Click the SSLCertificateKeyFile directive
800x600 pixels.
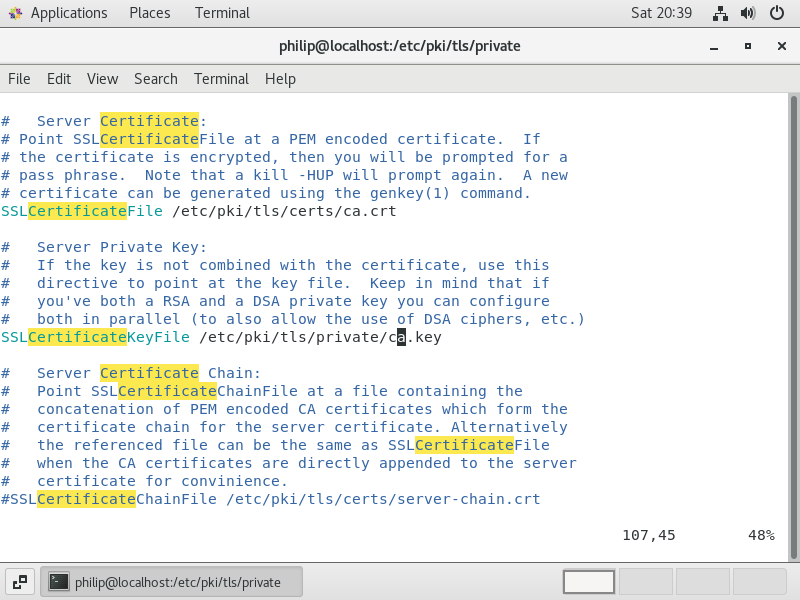tap(95, 337)
